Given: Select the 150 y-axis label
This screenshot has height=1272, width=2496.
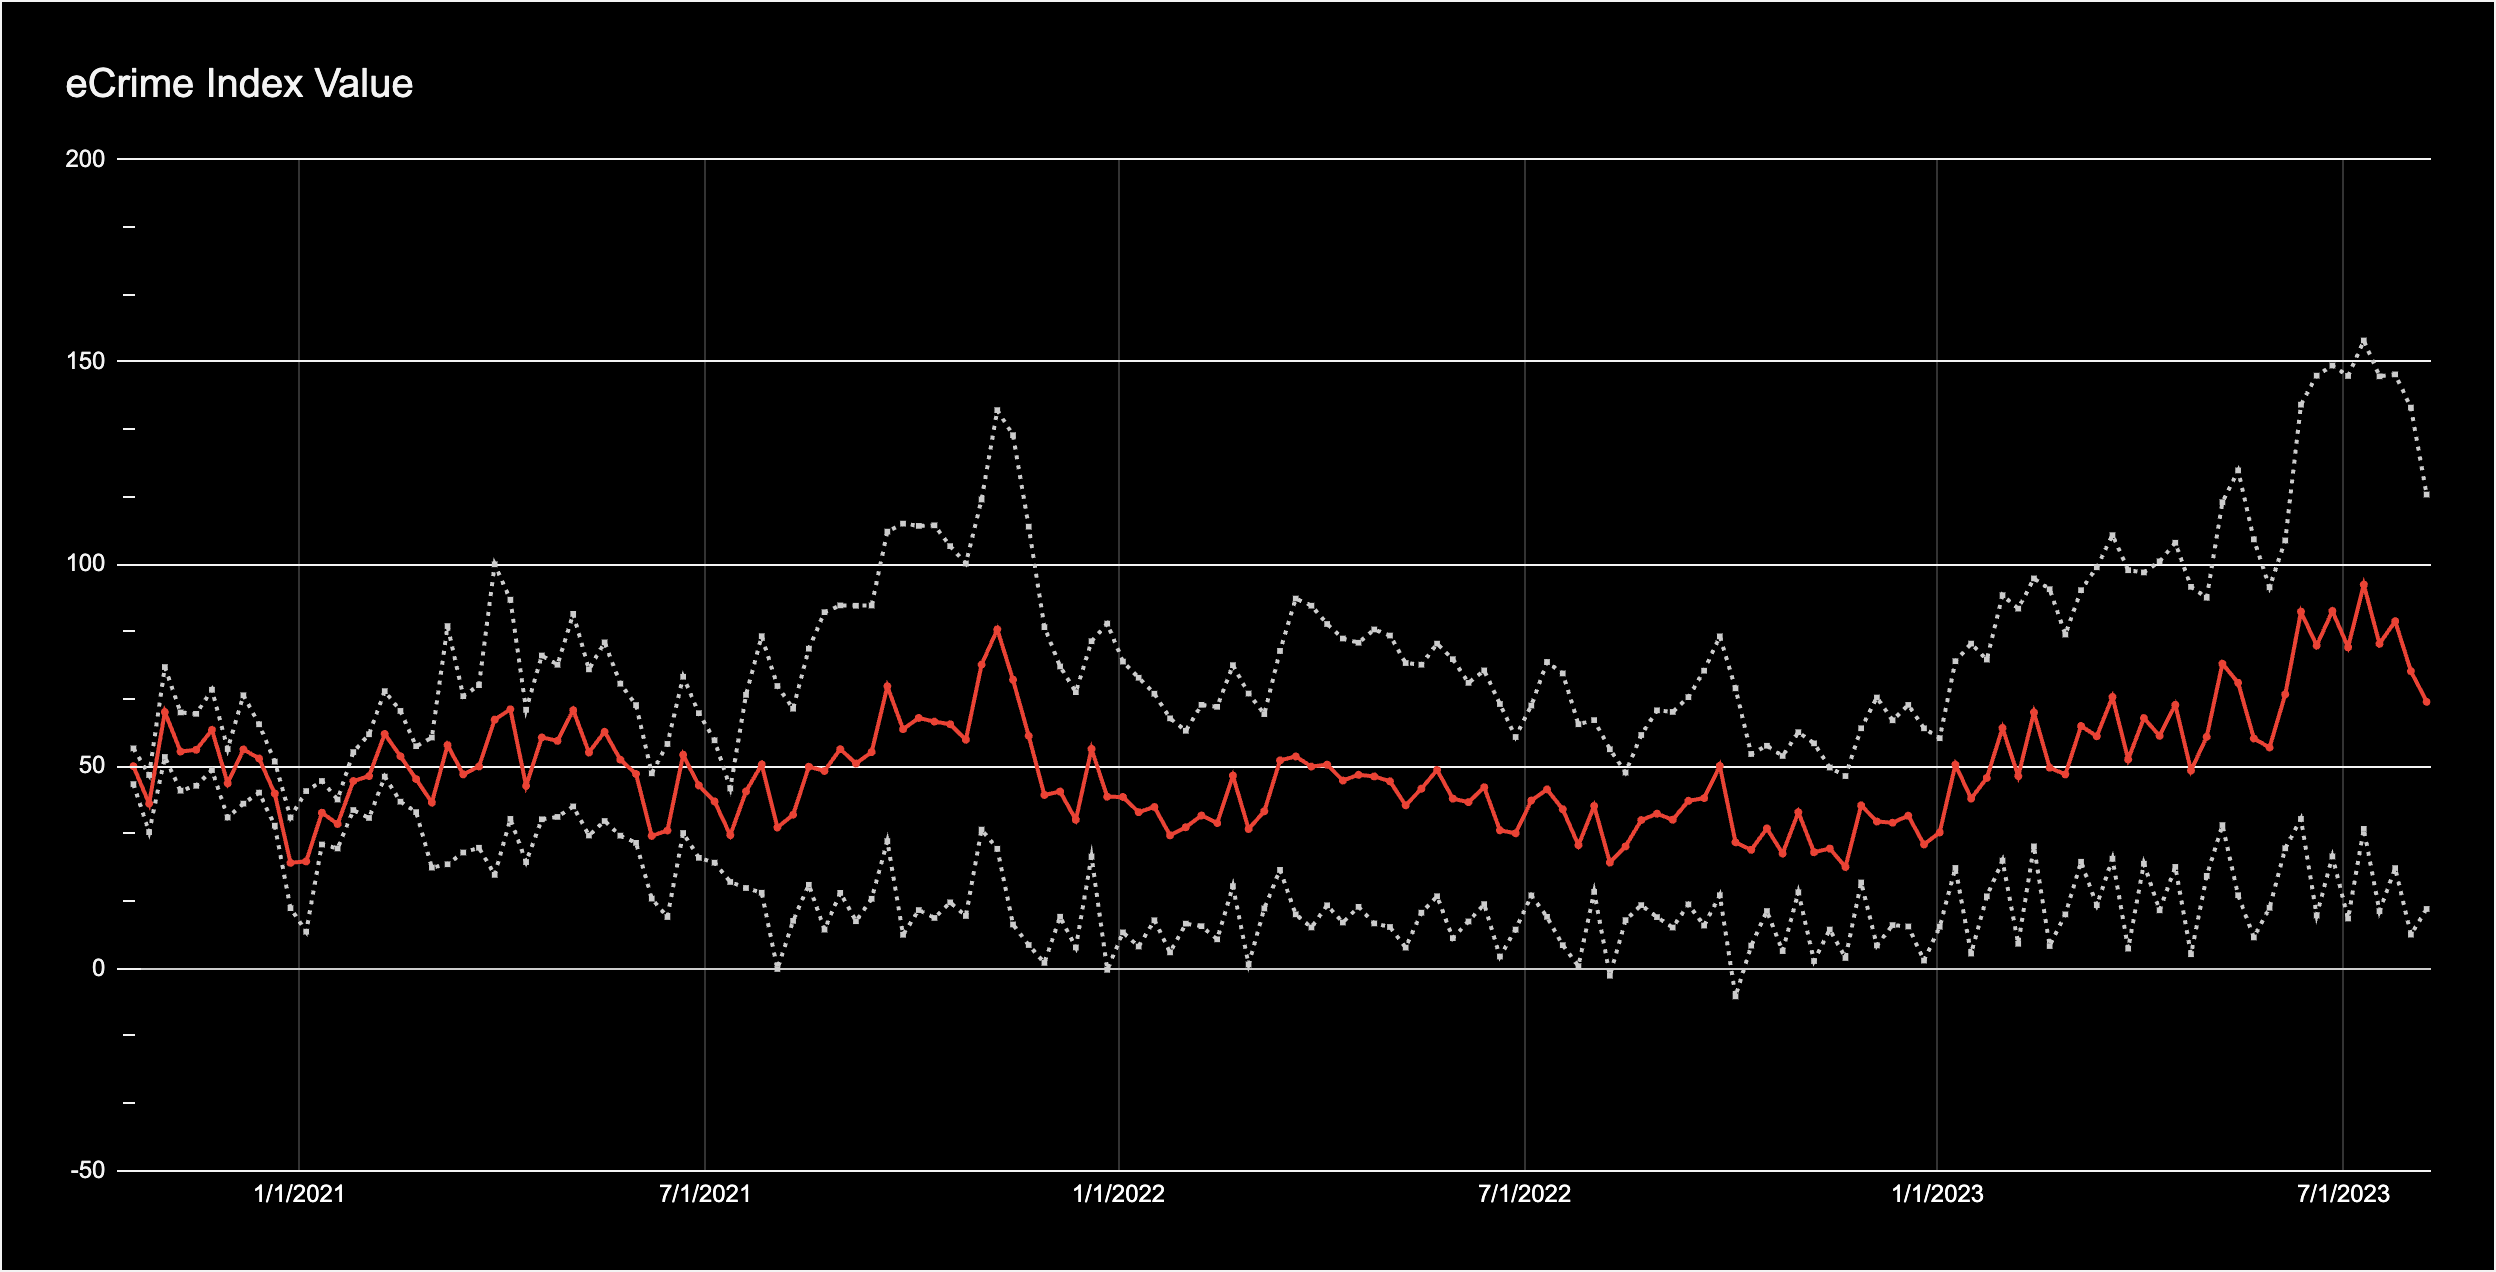Looking at the screenshot, I should (85, 361).
